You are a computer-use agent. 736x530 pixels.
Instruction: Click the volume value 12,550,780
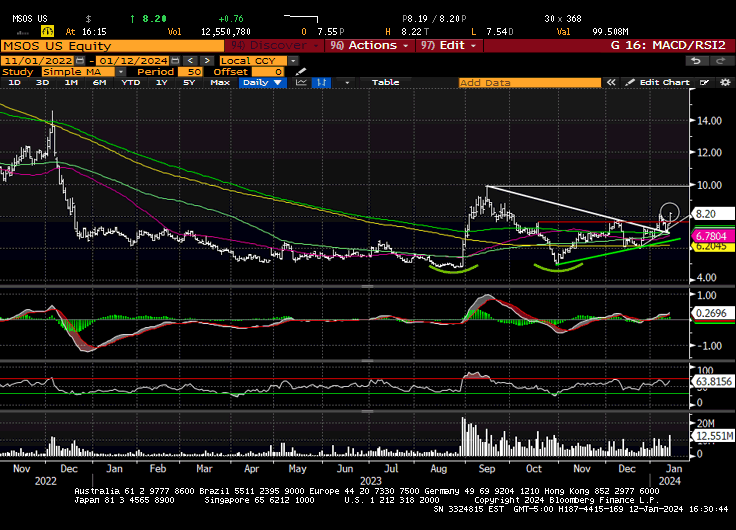point(226,31)
